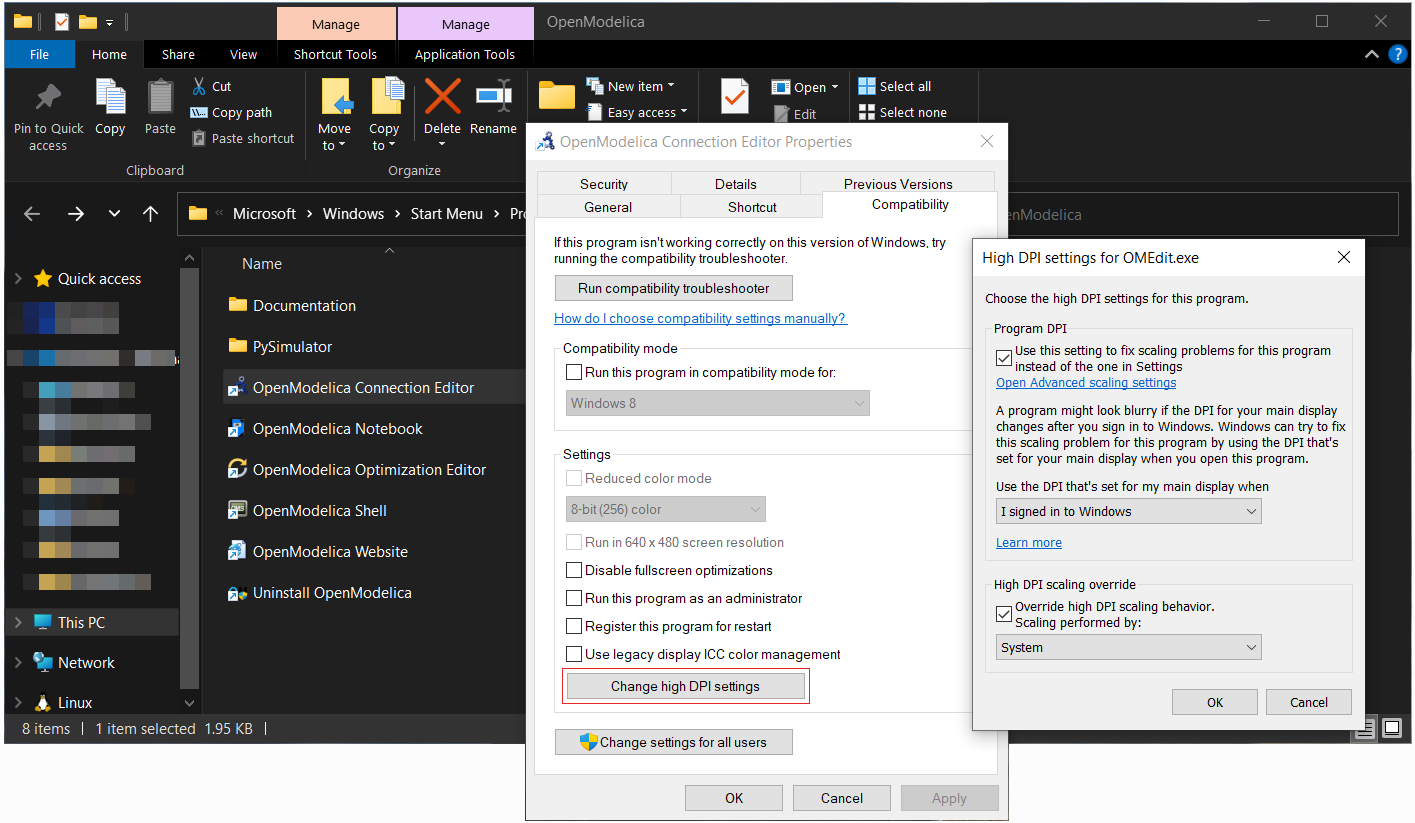Screen dimensions: 1415x823
Task: Switch to the Previous Versions tab
Action: click(898, 183)
